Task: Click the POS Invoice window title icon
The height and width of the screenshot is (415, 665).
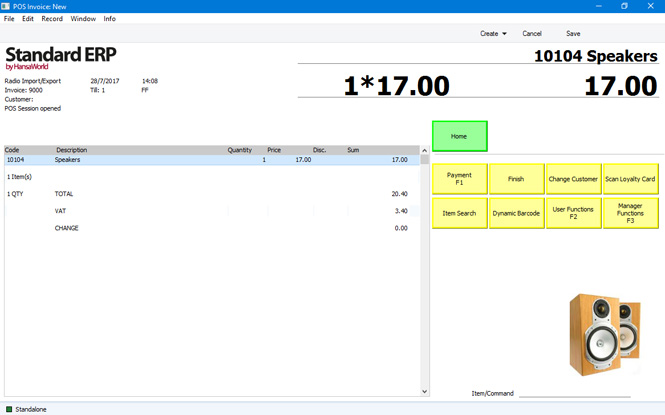Action: (x=6, y=6)
